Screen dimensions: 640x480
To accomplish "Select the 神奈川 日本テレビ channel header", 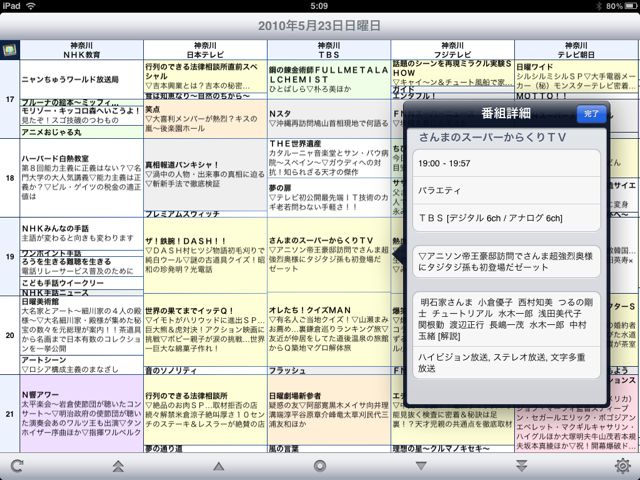I will pos(205,50).
